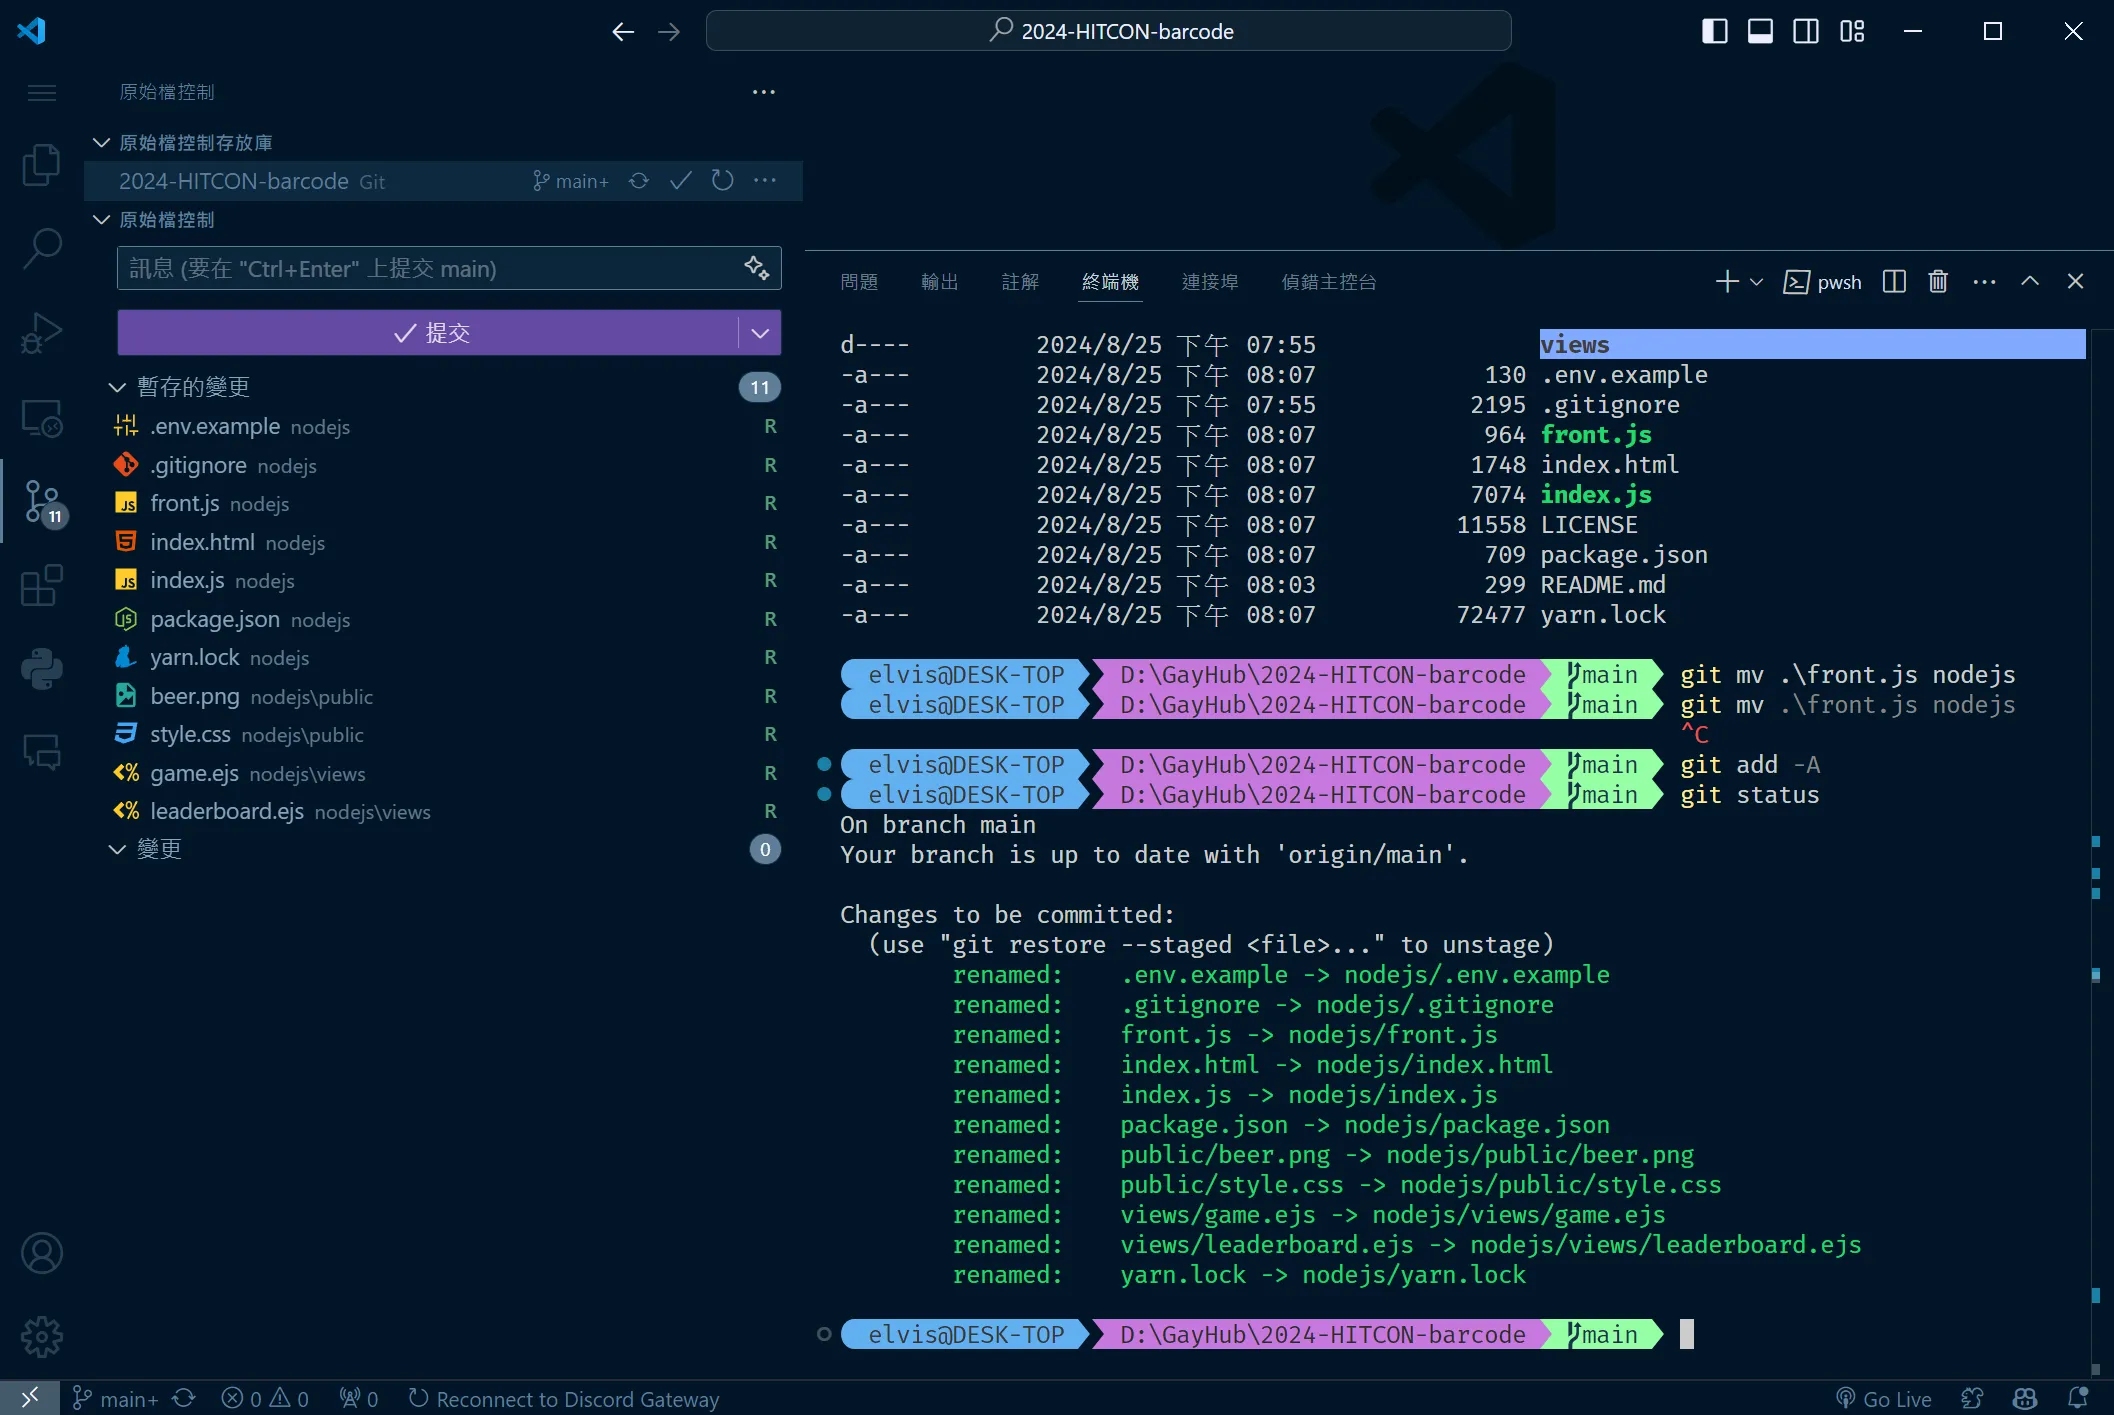Toggle the primary side bar layout button
Screen dimensions: 2114x1415
point(1714,31)
